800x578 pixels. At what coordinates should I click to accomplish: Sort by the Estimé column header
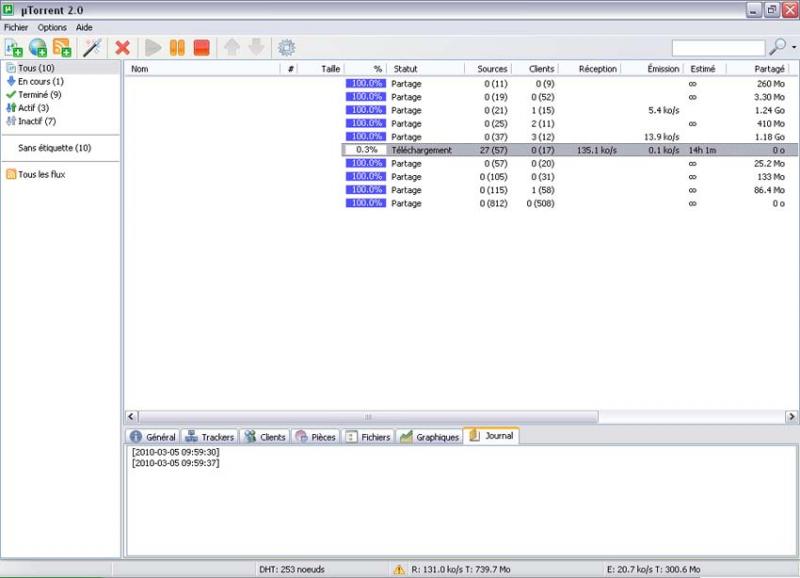coord(705,69)
